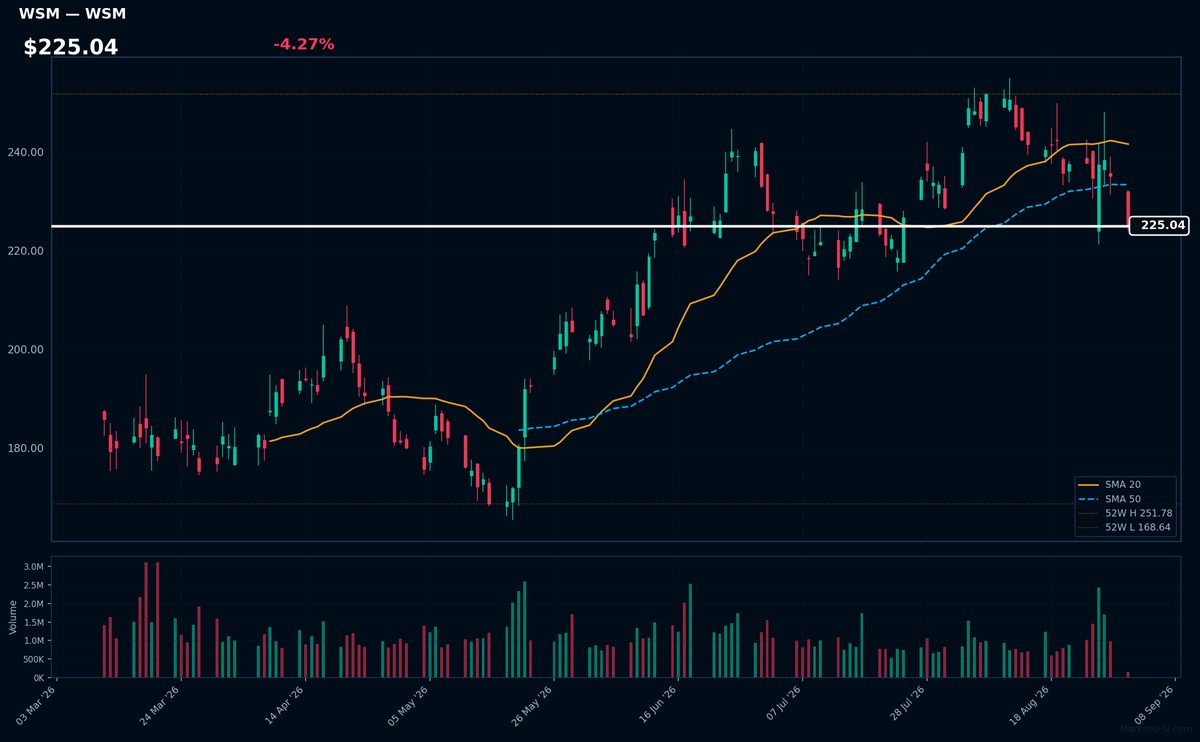Screen dimensions: 1200x742
Task: Click the 180.00 price axis label
Action: pyautogui.click(x=25, y=449)
